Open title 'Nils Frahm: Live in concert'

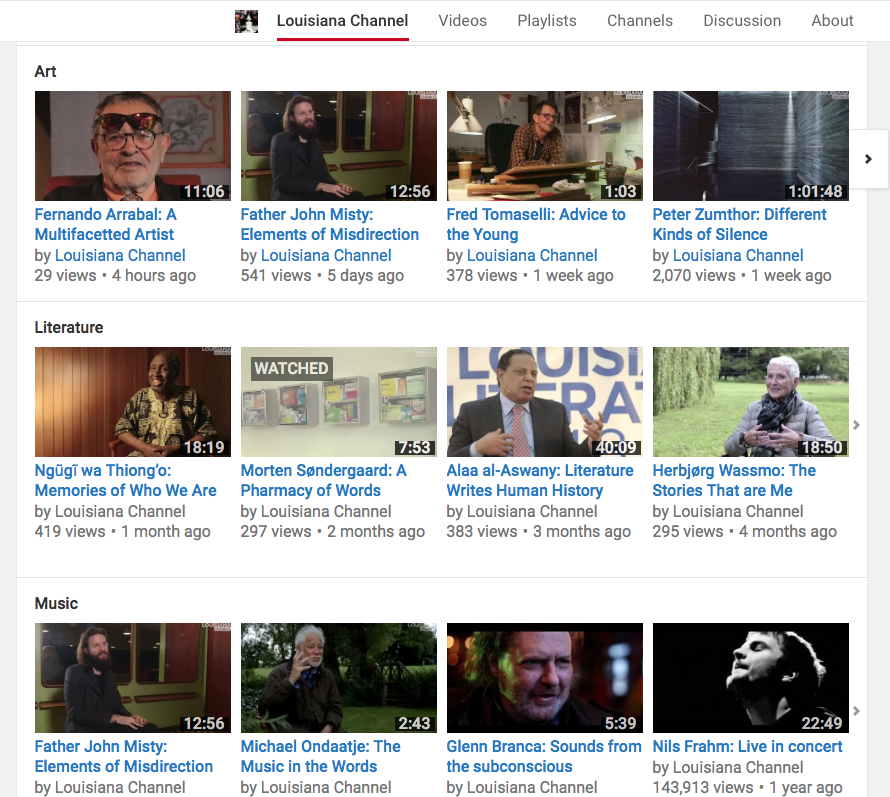pos(748,746)
